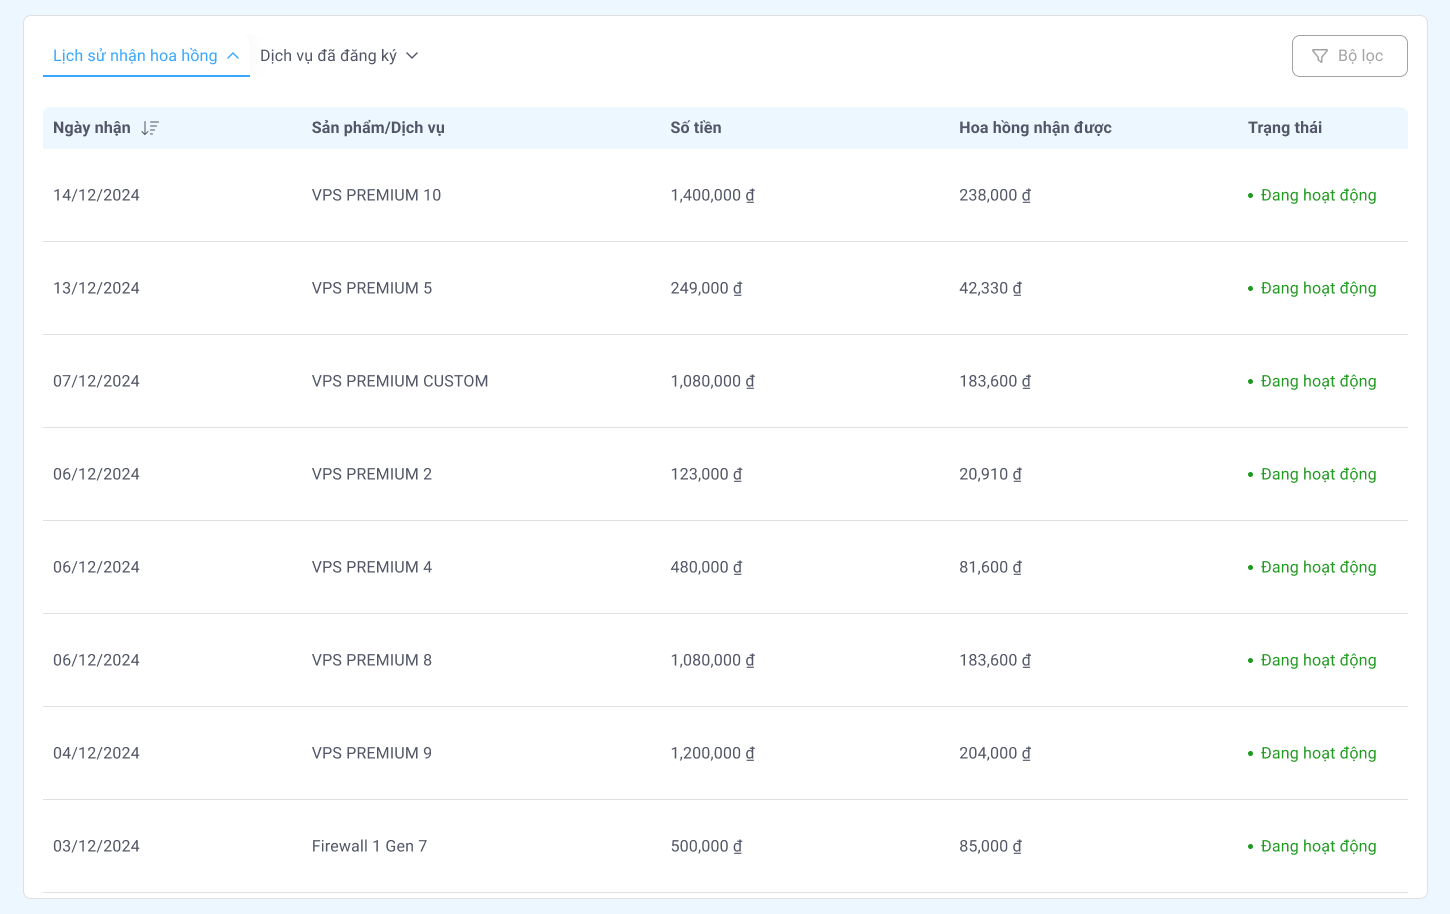Image resolution: width=1450 pixels, height=914 pixels.
Task: Select the Lịch sử nhận hoa hồng tab
Action: 135,56
